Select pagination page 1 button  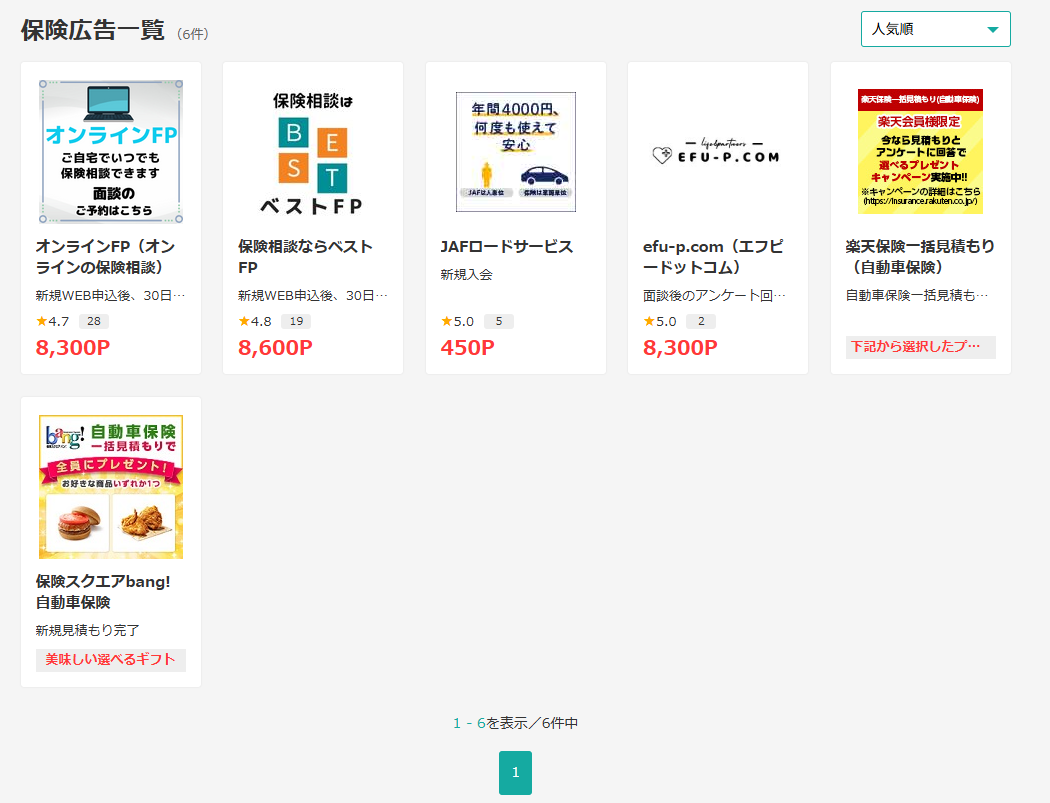pos(516,773)
